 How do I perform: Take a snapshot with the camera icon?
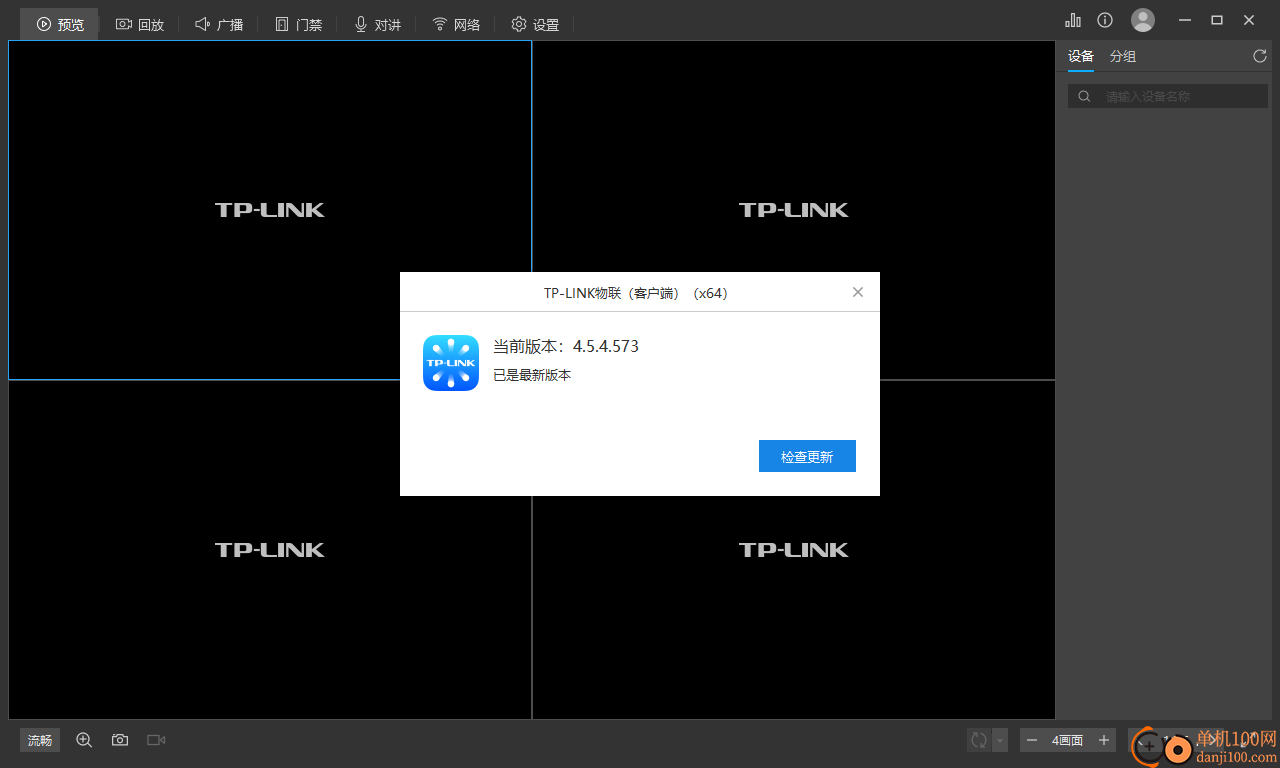coord(120,740)
